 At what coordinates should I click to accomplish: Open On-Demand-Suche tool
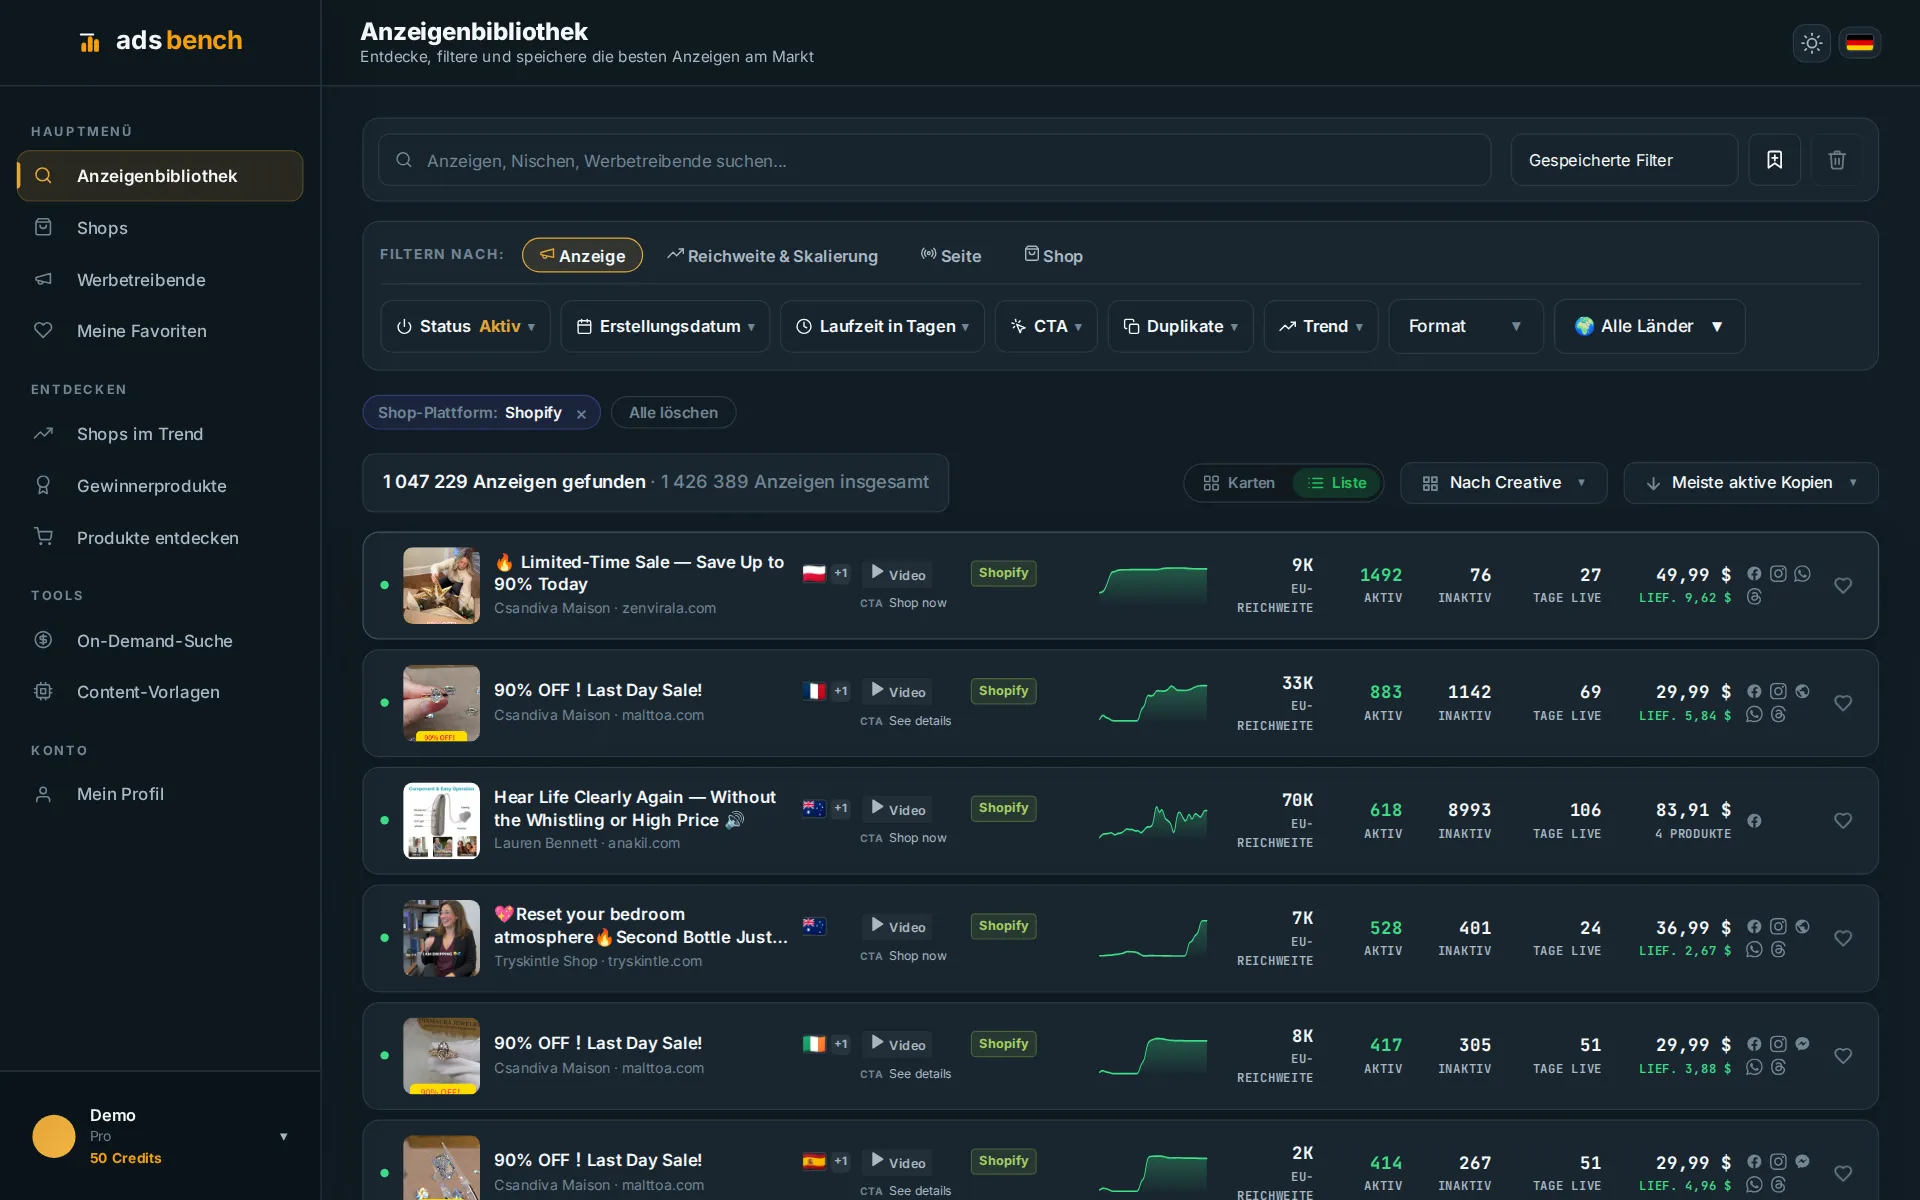click(160, 641)
